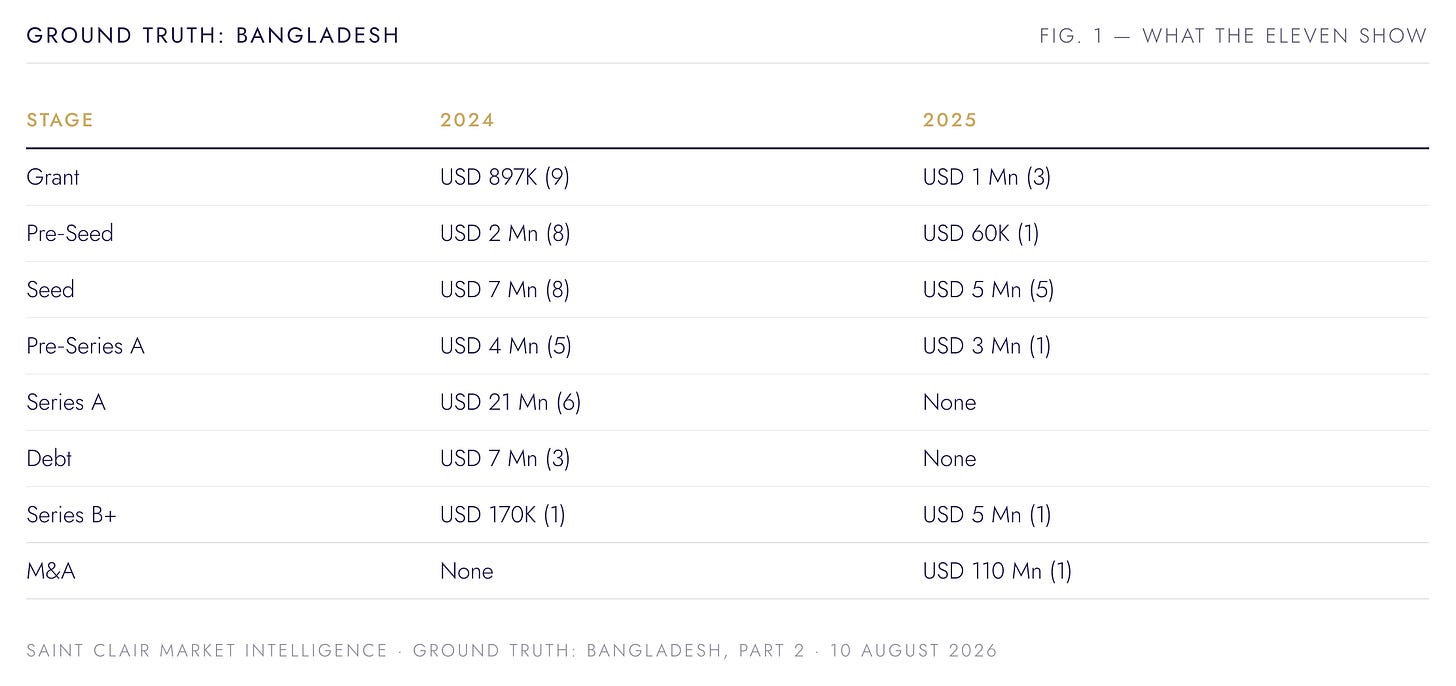Screen dimensions: 1456x686
Task: Click the USD 60K (1) cell
Action: pos(981,233)
